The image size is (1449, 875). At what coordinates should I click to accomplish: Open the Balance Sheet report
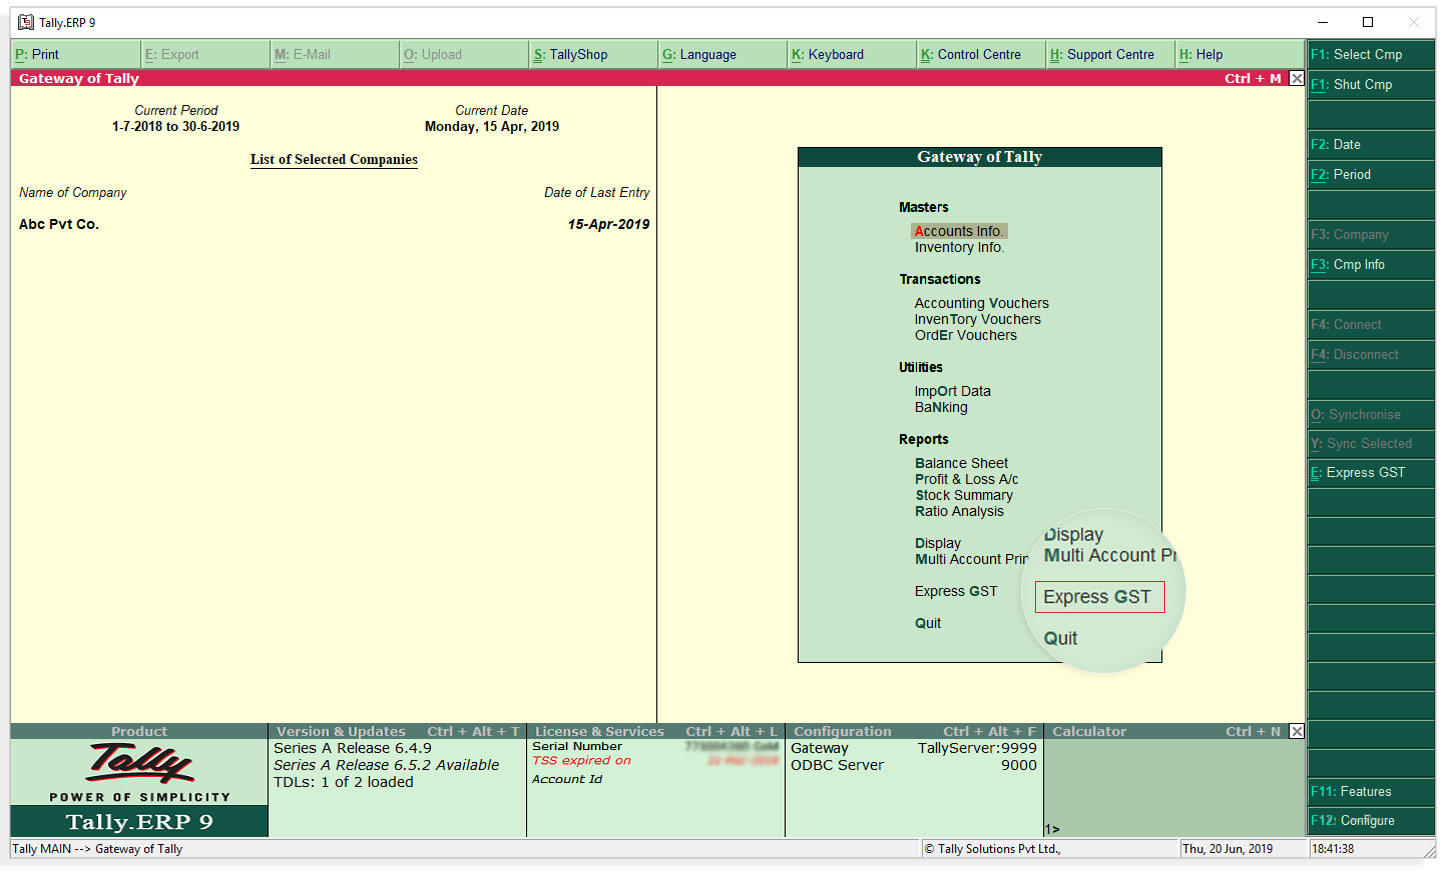click(961, 463)
